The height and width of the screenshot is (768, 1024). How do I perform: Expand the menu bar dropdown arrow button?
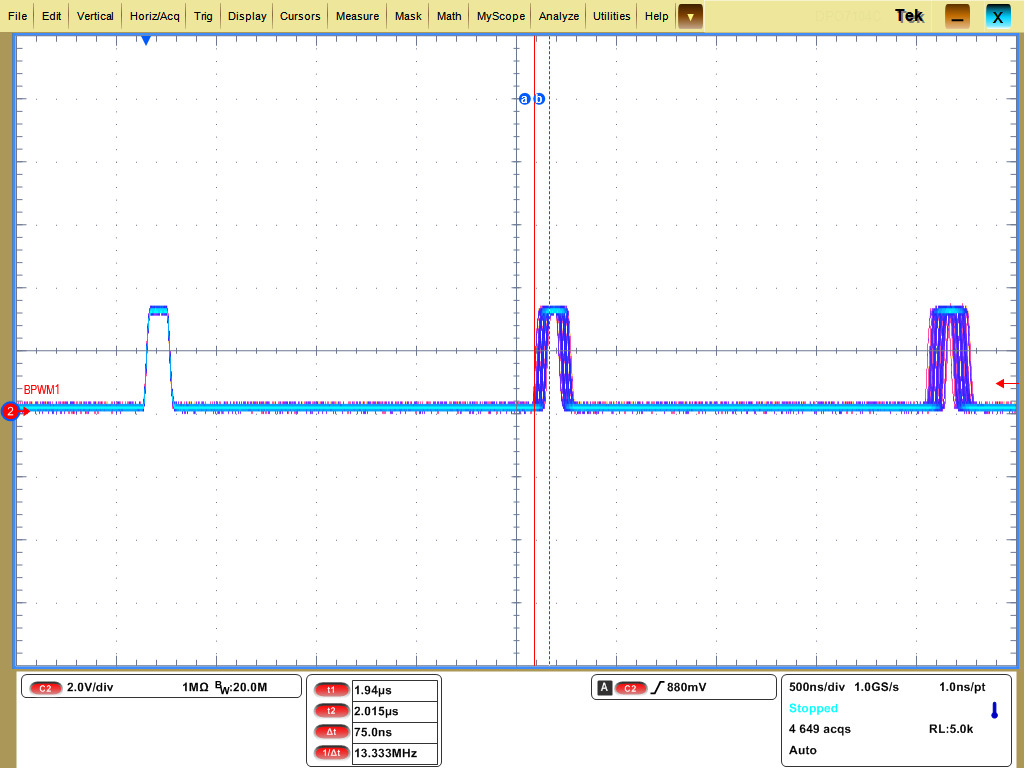click(x=690, y=16)
